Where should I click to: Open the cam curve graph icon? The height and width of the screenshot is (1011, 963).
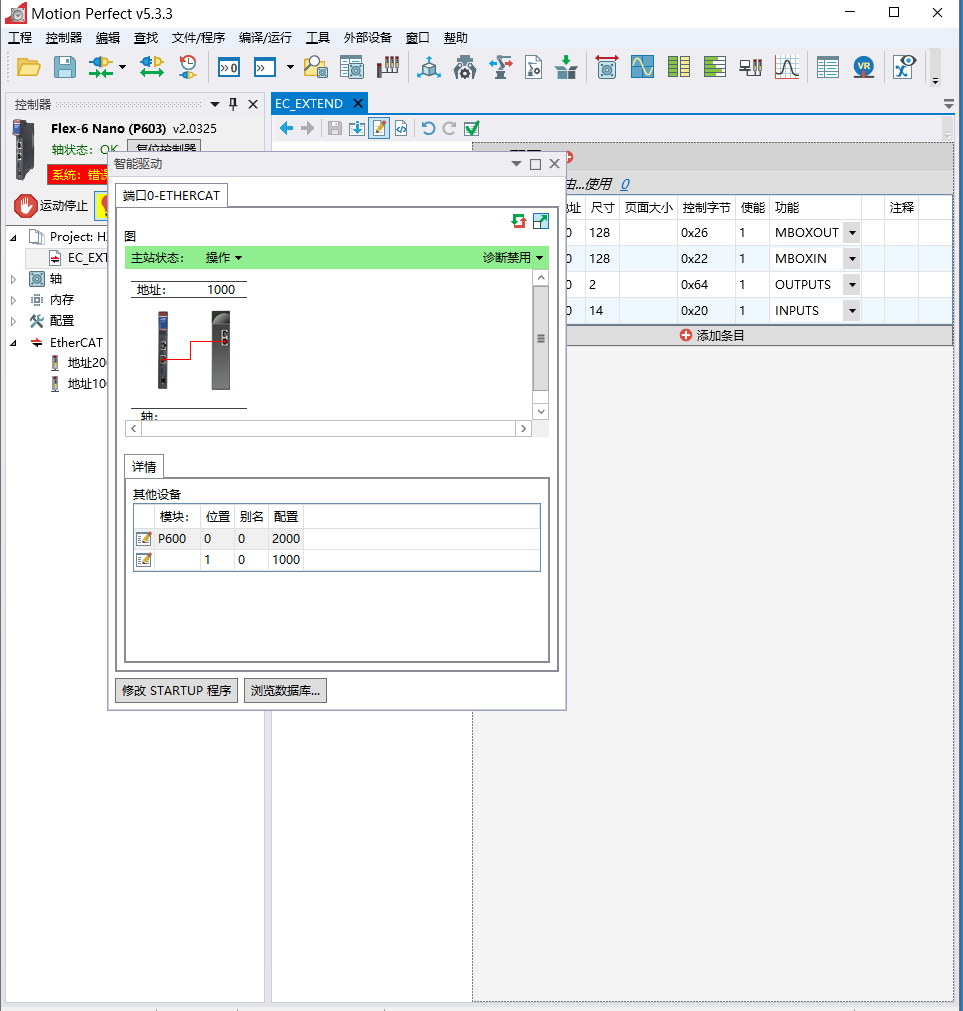coord(787,67)
